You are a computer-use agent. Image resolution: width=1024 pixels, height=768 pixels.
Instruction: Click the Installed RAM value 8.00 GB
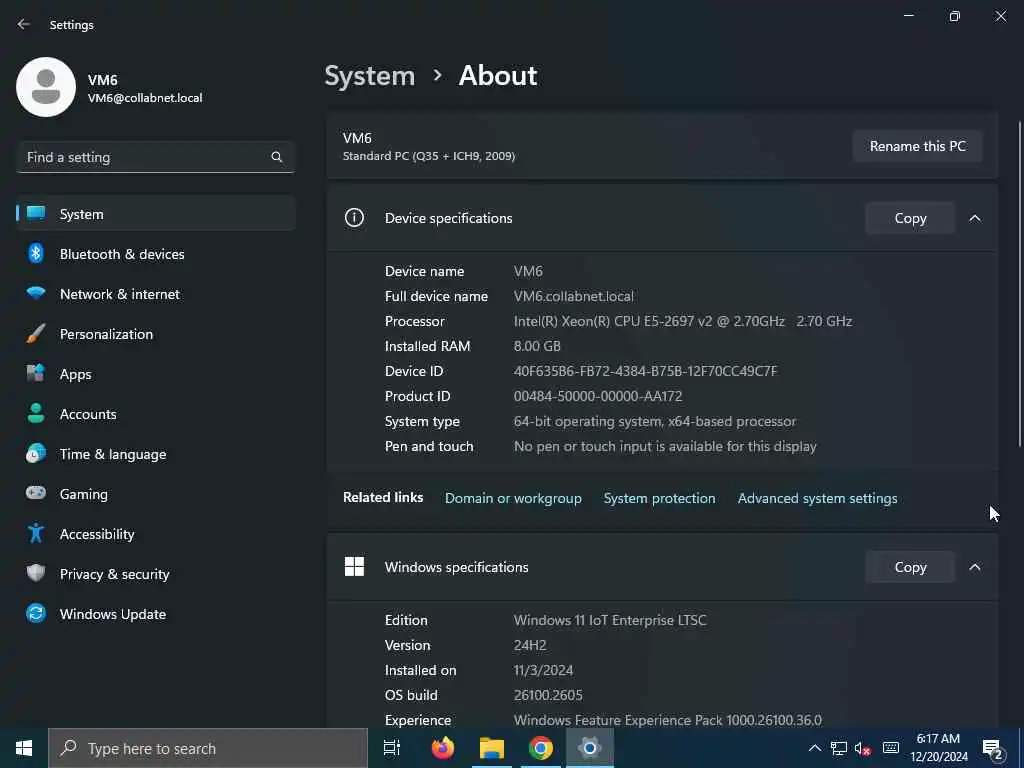click(x=537, y=346)
